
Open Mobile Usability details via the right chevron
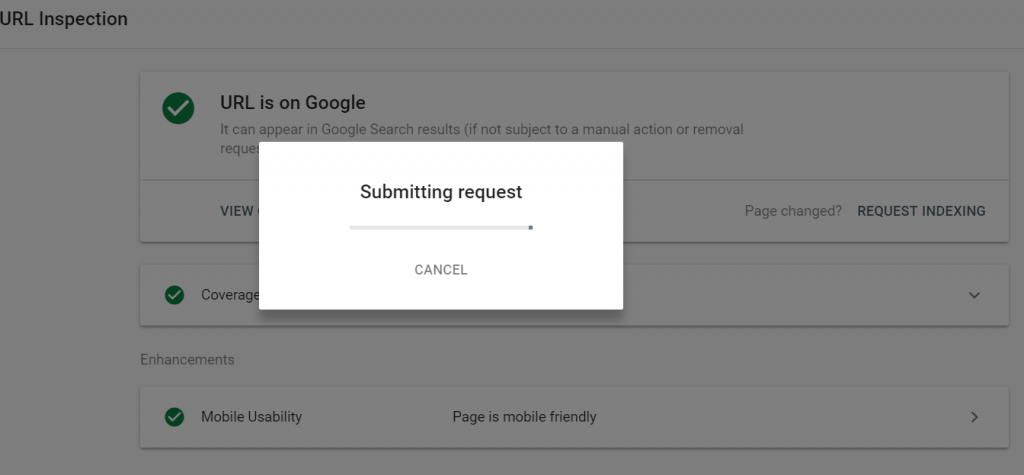point(974,417)
